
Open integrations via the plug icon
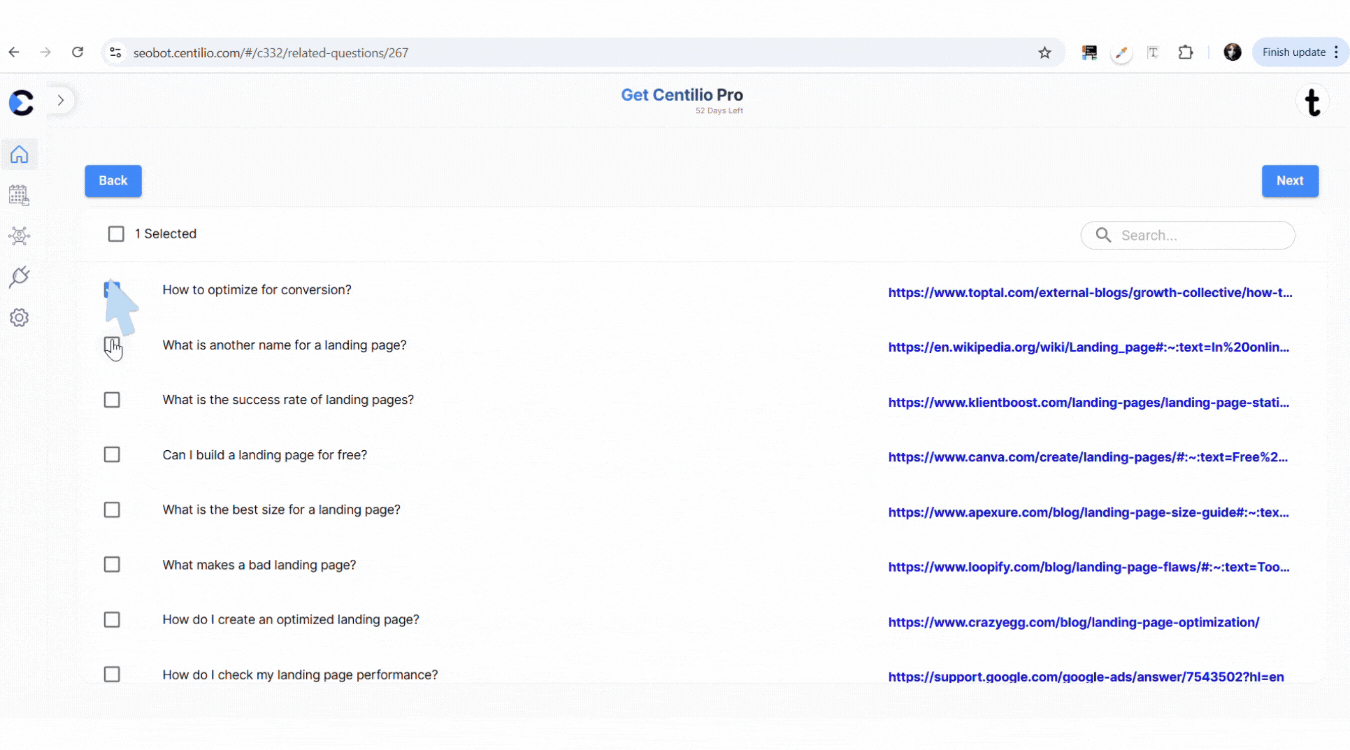(x=19, y=277)
